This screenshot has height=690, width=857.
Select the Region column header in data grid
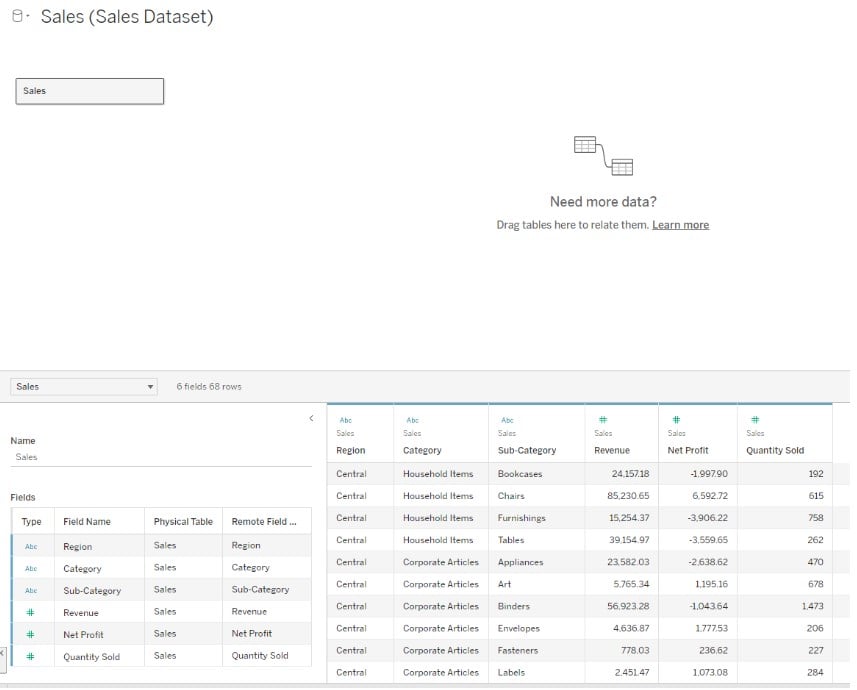(x=351, y=450)
